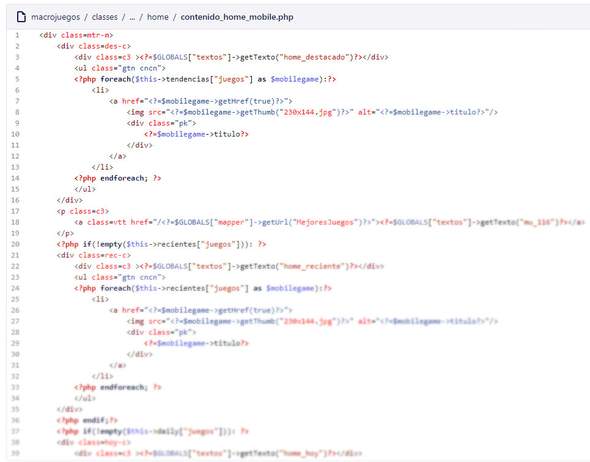Click the endforeach statement on line 14
This screenshot has height=462, width=590.
point(117,178)
